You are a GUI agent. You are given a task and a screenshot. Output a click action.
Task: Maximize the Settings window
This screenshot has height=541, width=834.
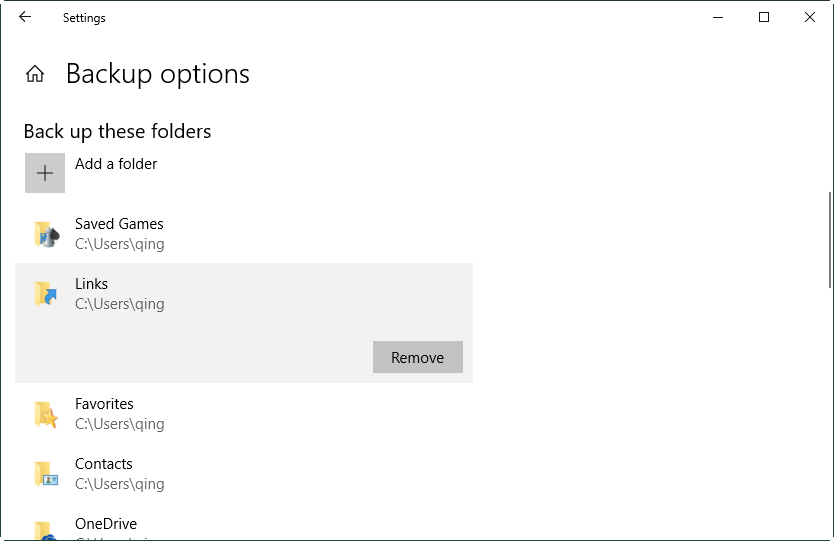pos(764,17)
